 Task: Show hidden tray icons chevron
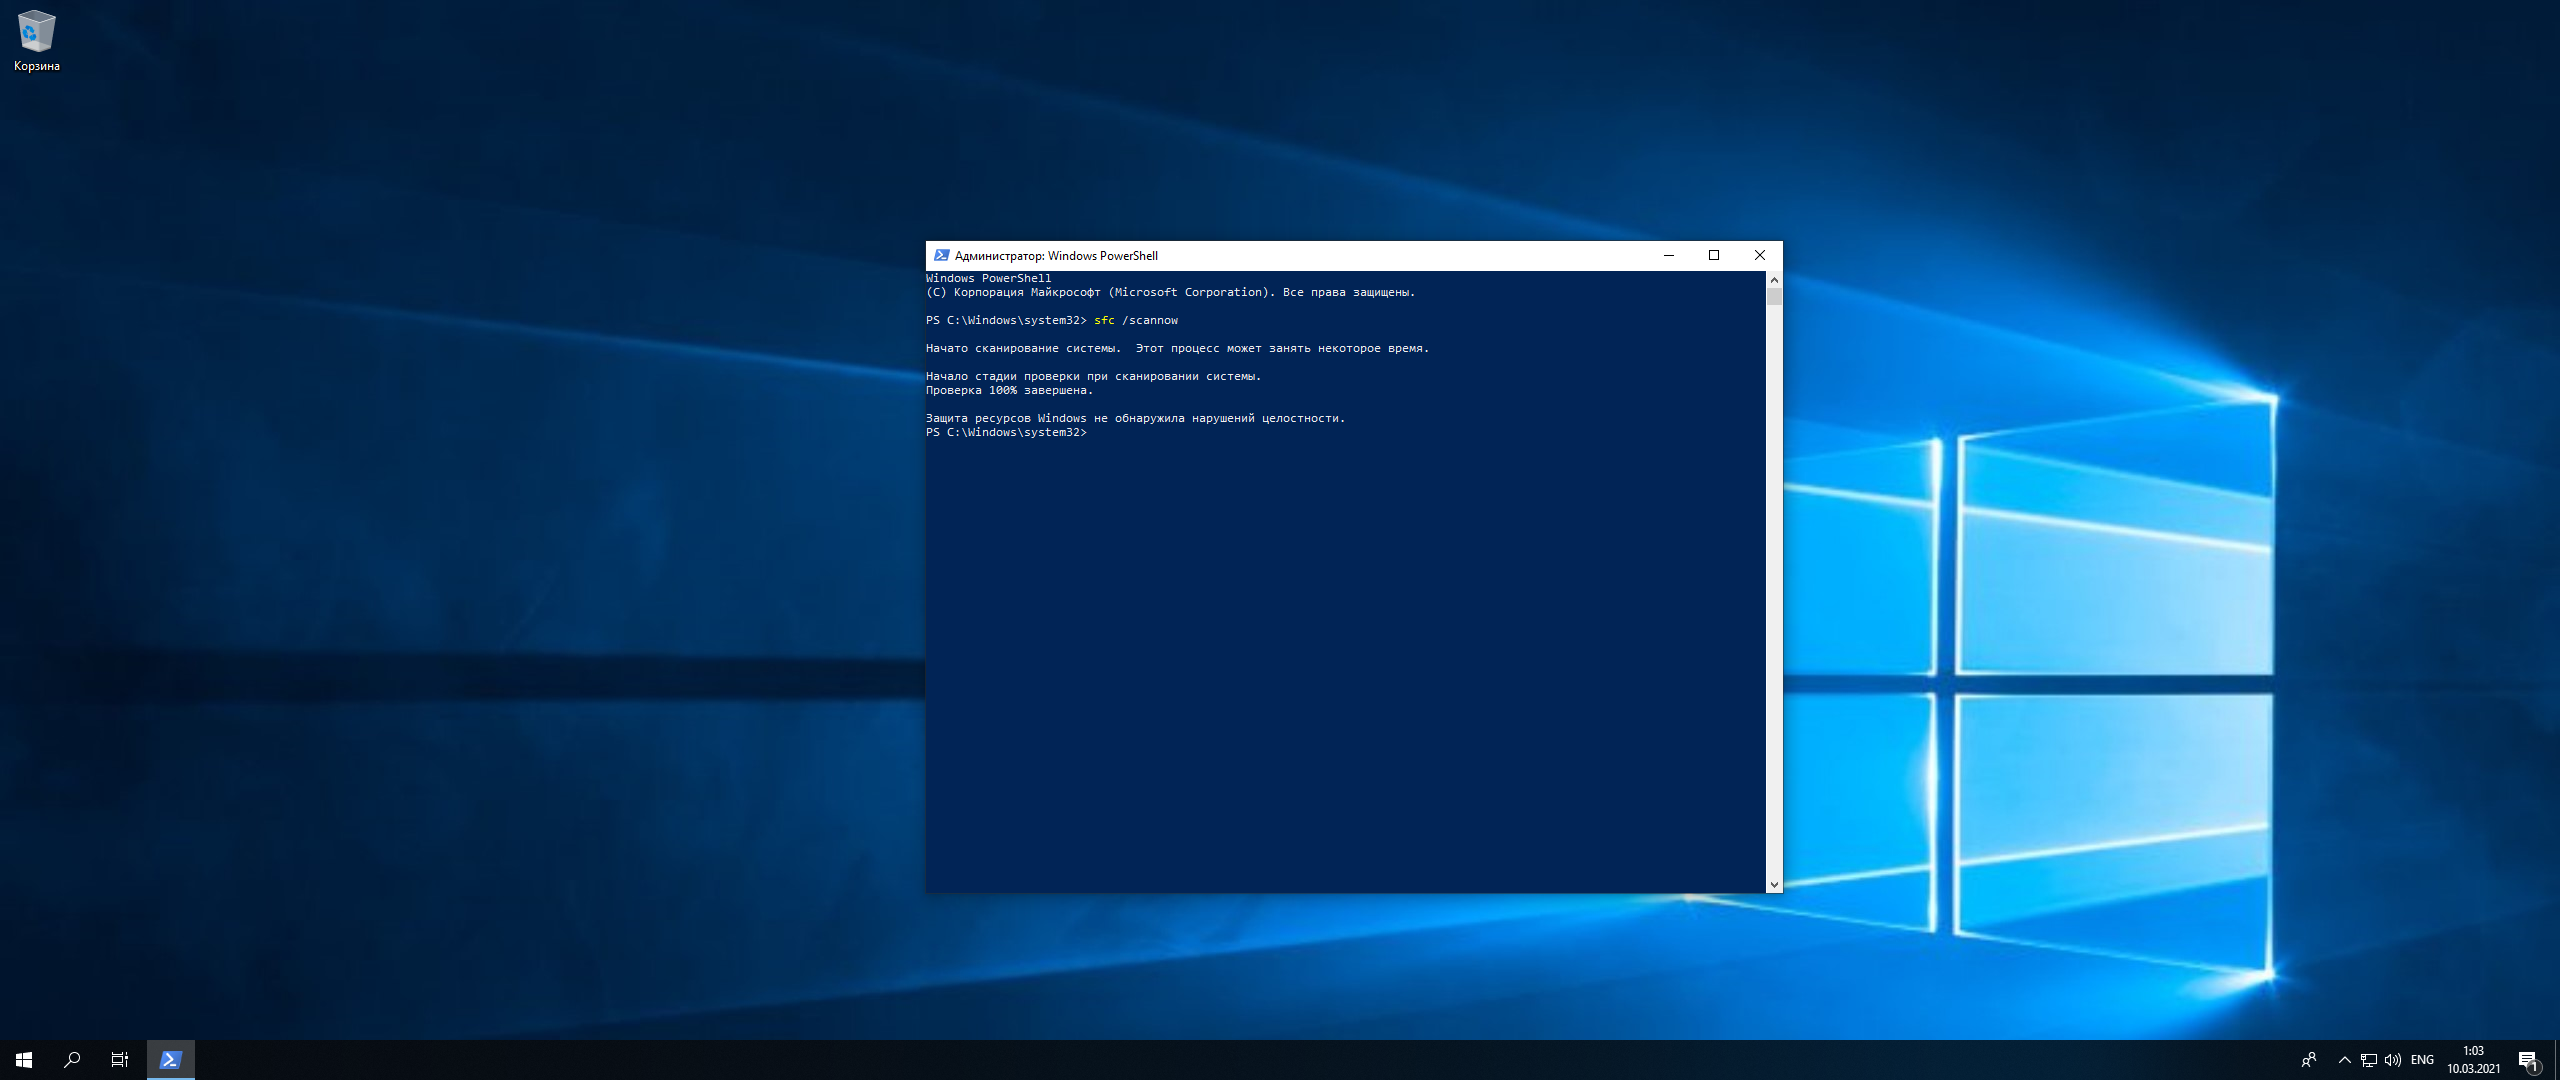(x=2344, y=1060)
